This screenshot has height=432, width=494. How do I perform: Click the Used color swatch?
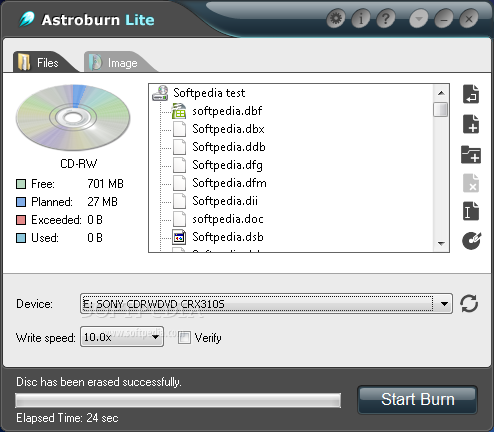coord(21,238)
